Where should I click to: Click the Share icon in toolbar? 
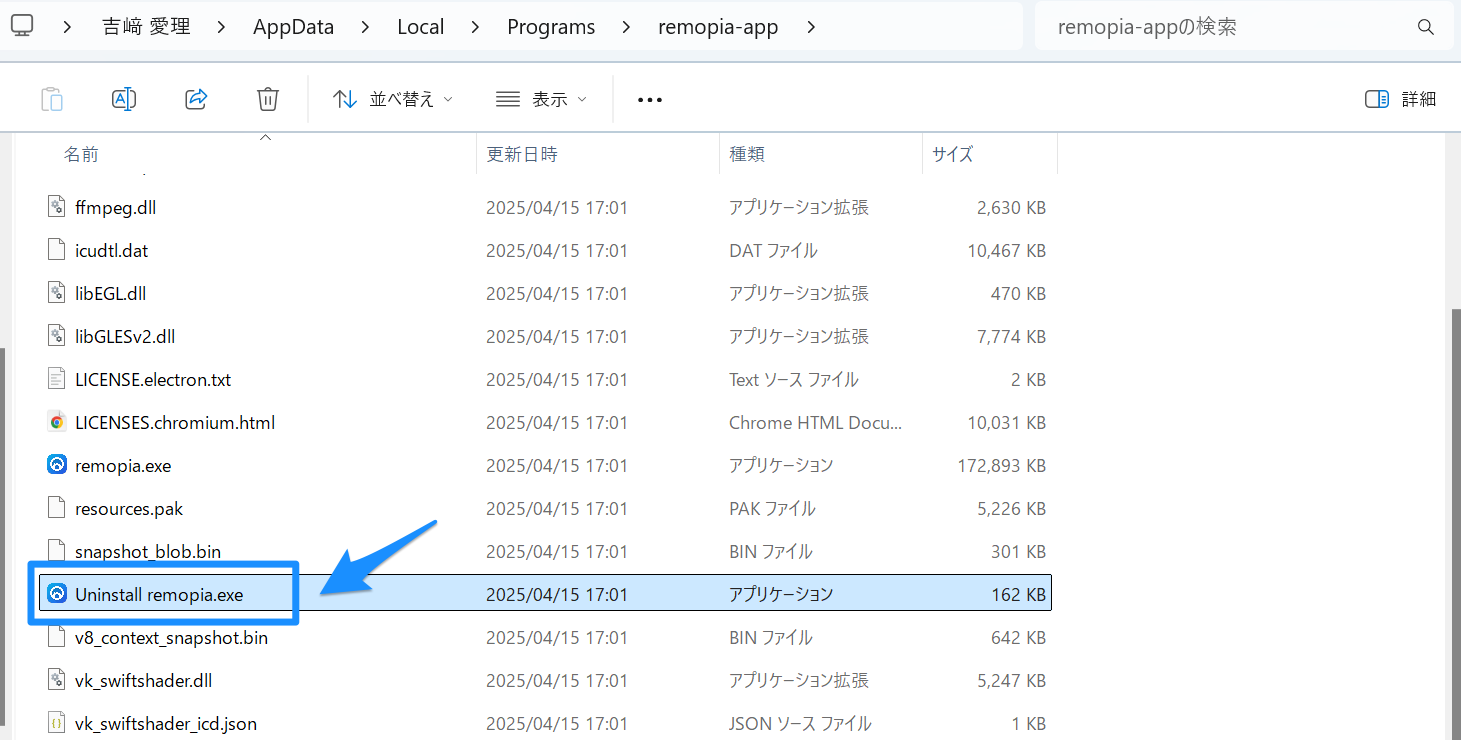[x=196, y=99]
